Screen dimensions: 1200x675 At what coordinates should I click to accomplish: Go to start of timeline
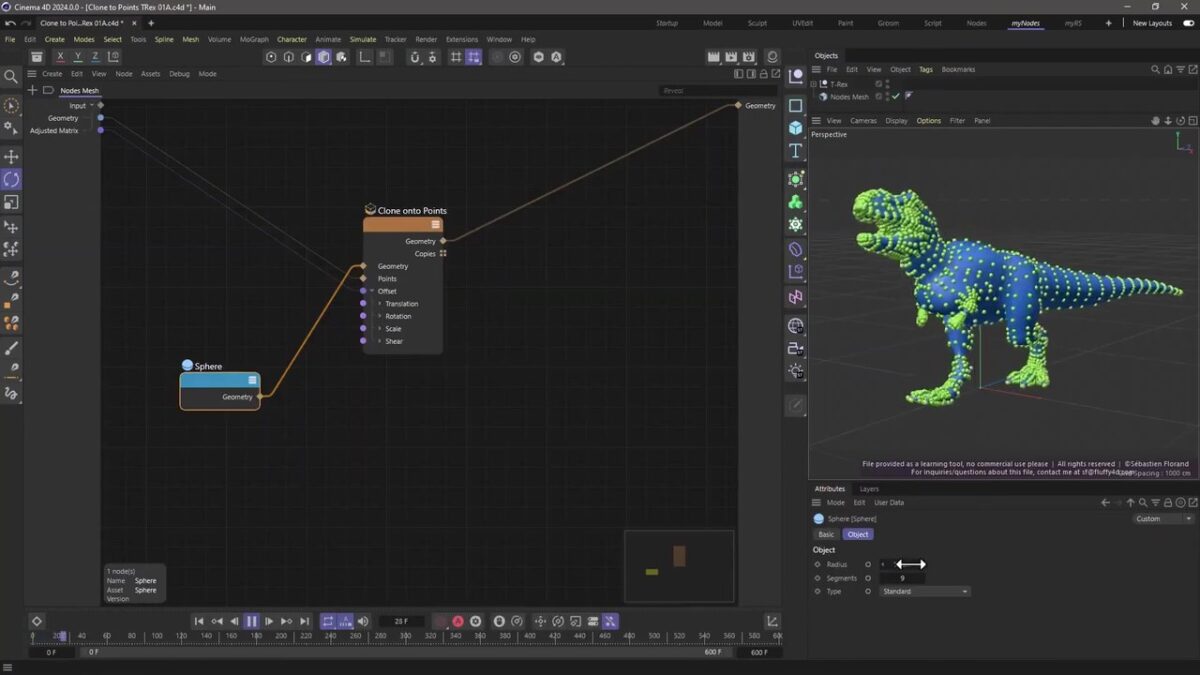tap(199, 621)
